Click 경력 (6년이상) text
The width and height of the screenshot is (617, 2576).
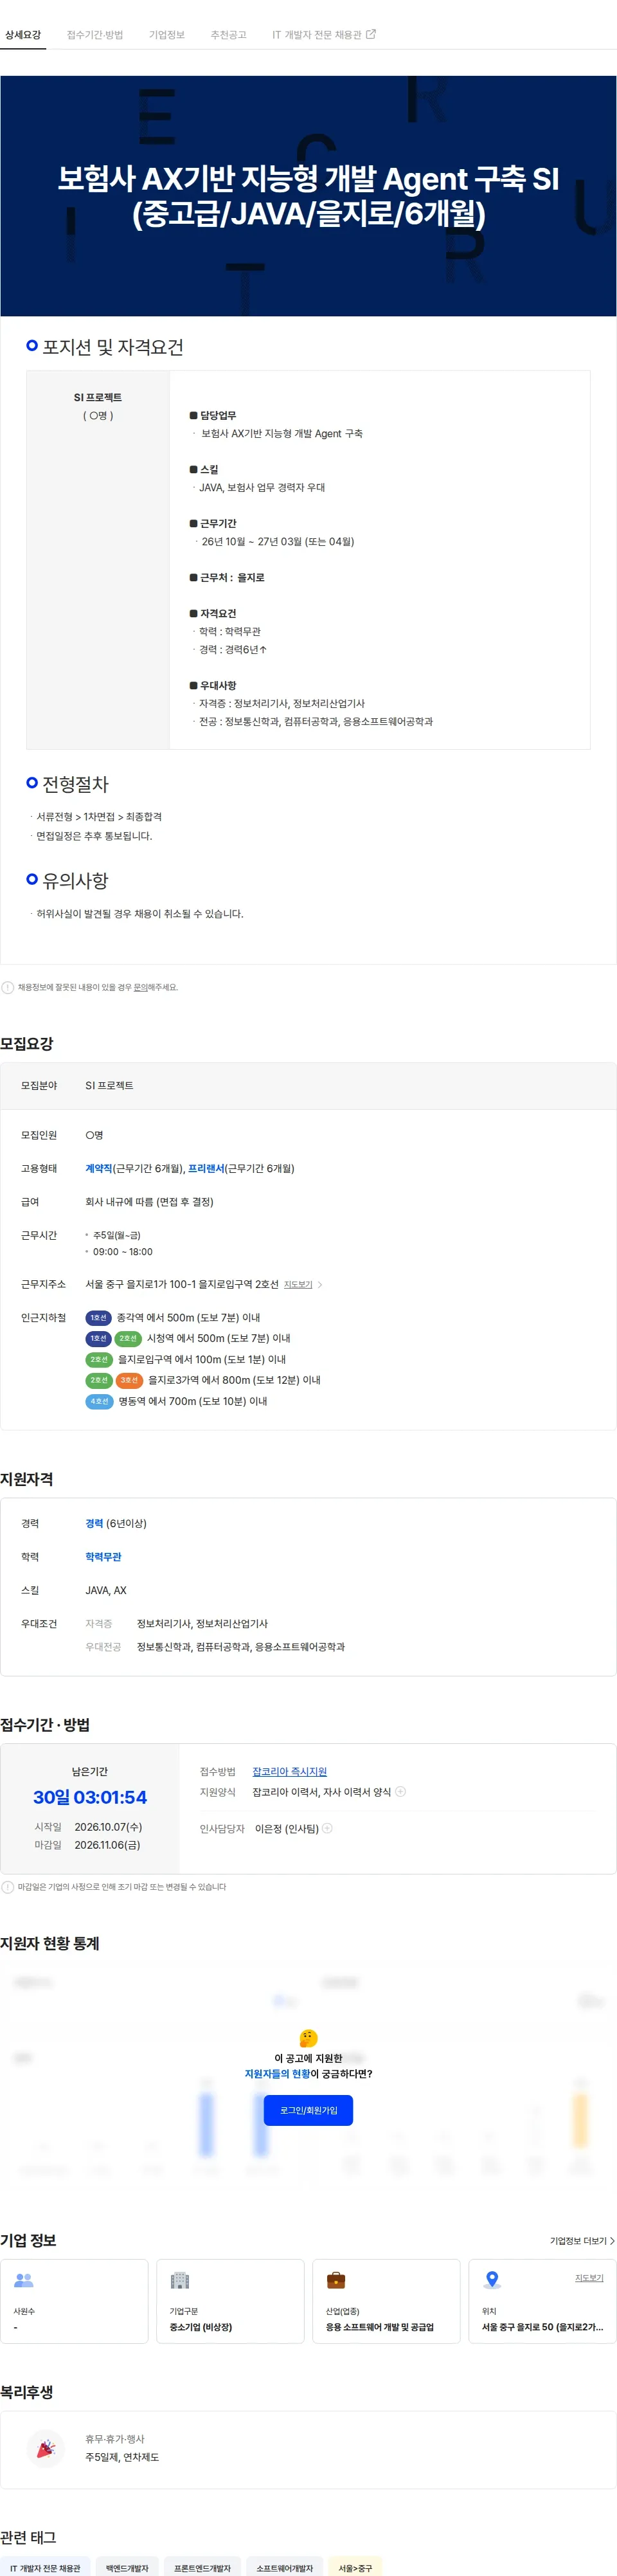coord(116,1523)
